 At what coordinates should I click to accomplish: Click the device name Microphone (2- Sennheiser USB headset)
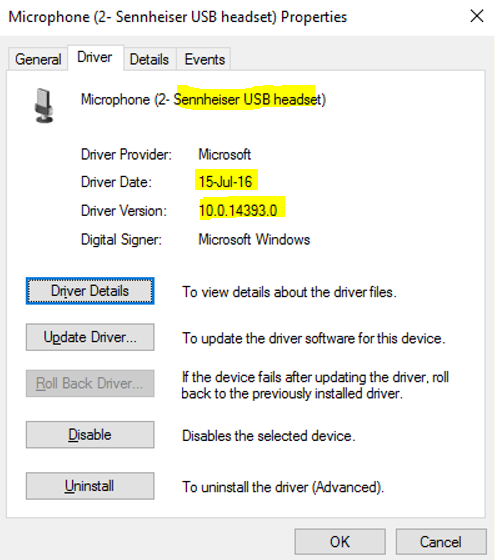204,99
